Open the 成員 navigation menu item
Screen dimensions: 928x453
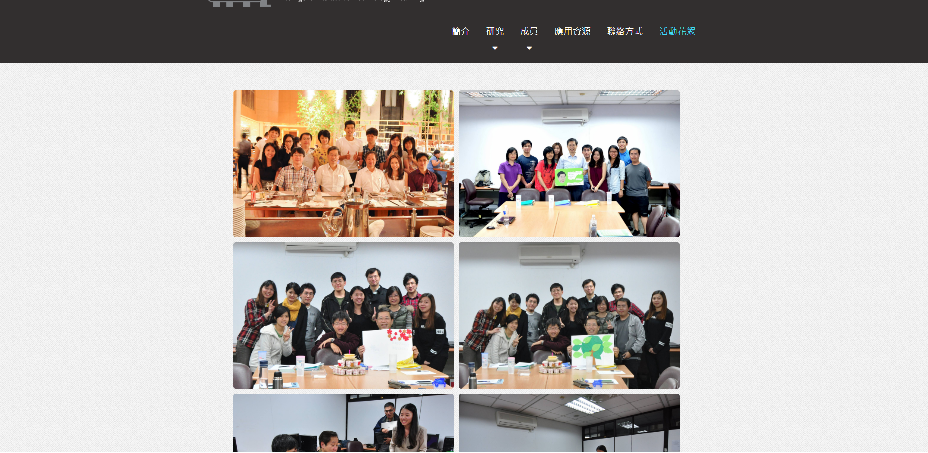pyautogui.click(x=529, y=31)
